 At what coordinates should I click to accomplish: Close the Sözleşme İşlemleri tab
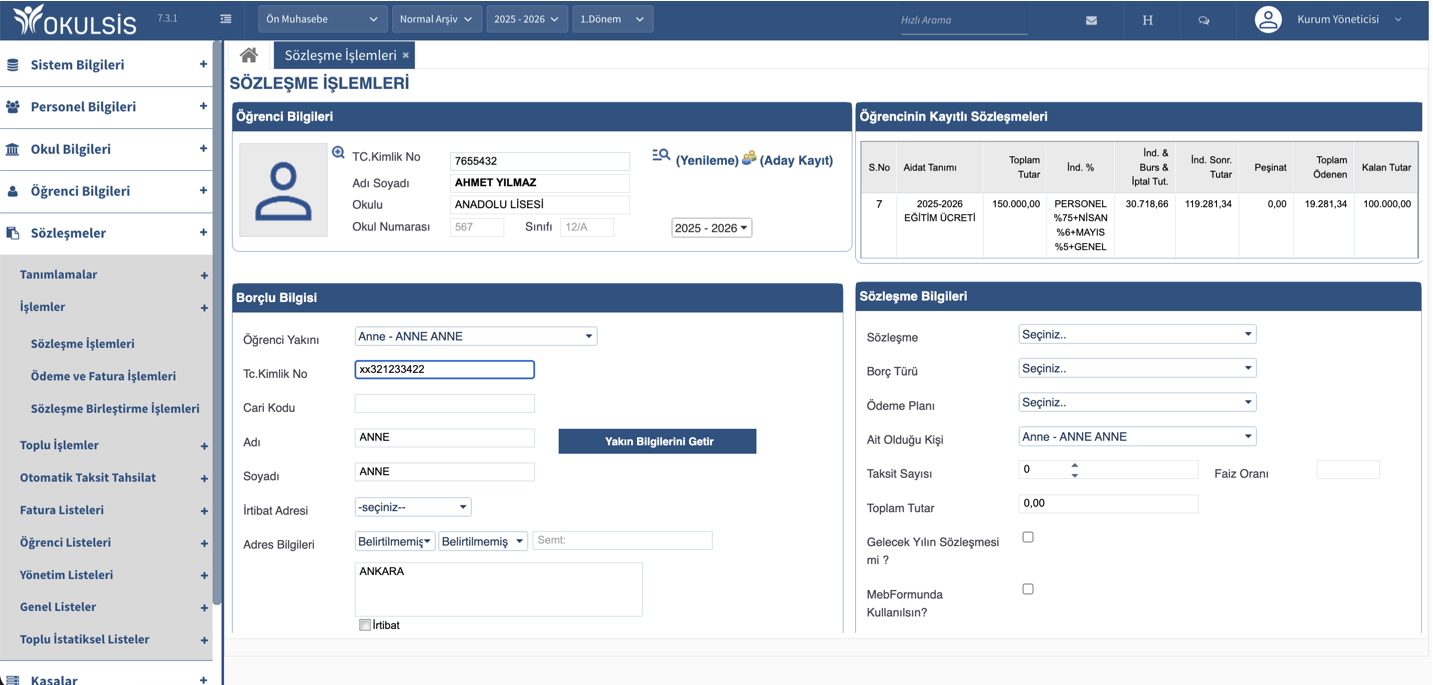tap(406, 56)
